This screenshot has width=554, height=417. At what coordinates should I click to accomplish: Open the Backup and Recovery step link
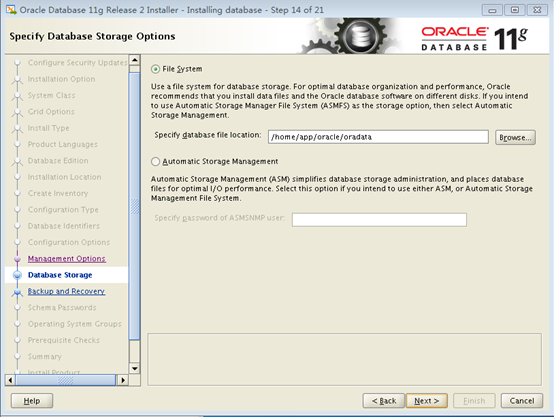[66, 291]
